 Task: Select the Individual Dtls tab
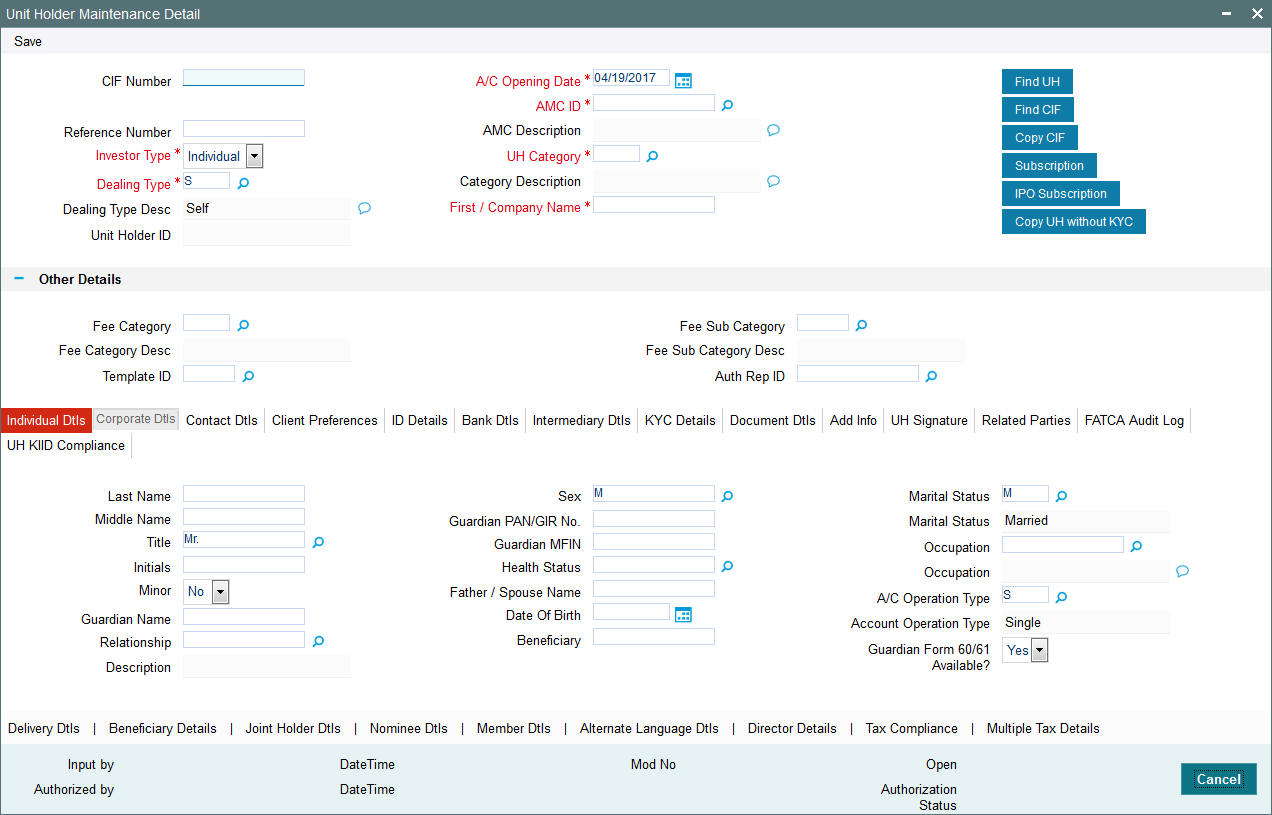tap(46, 420)
